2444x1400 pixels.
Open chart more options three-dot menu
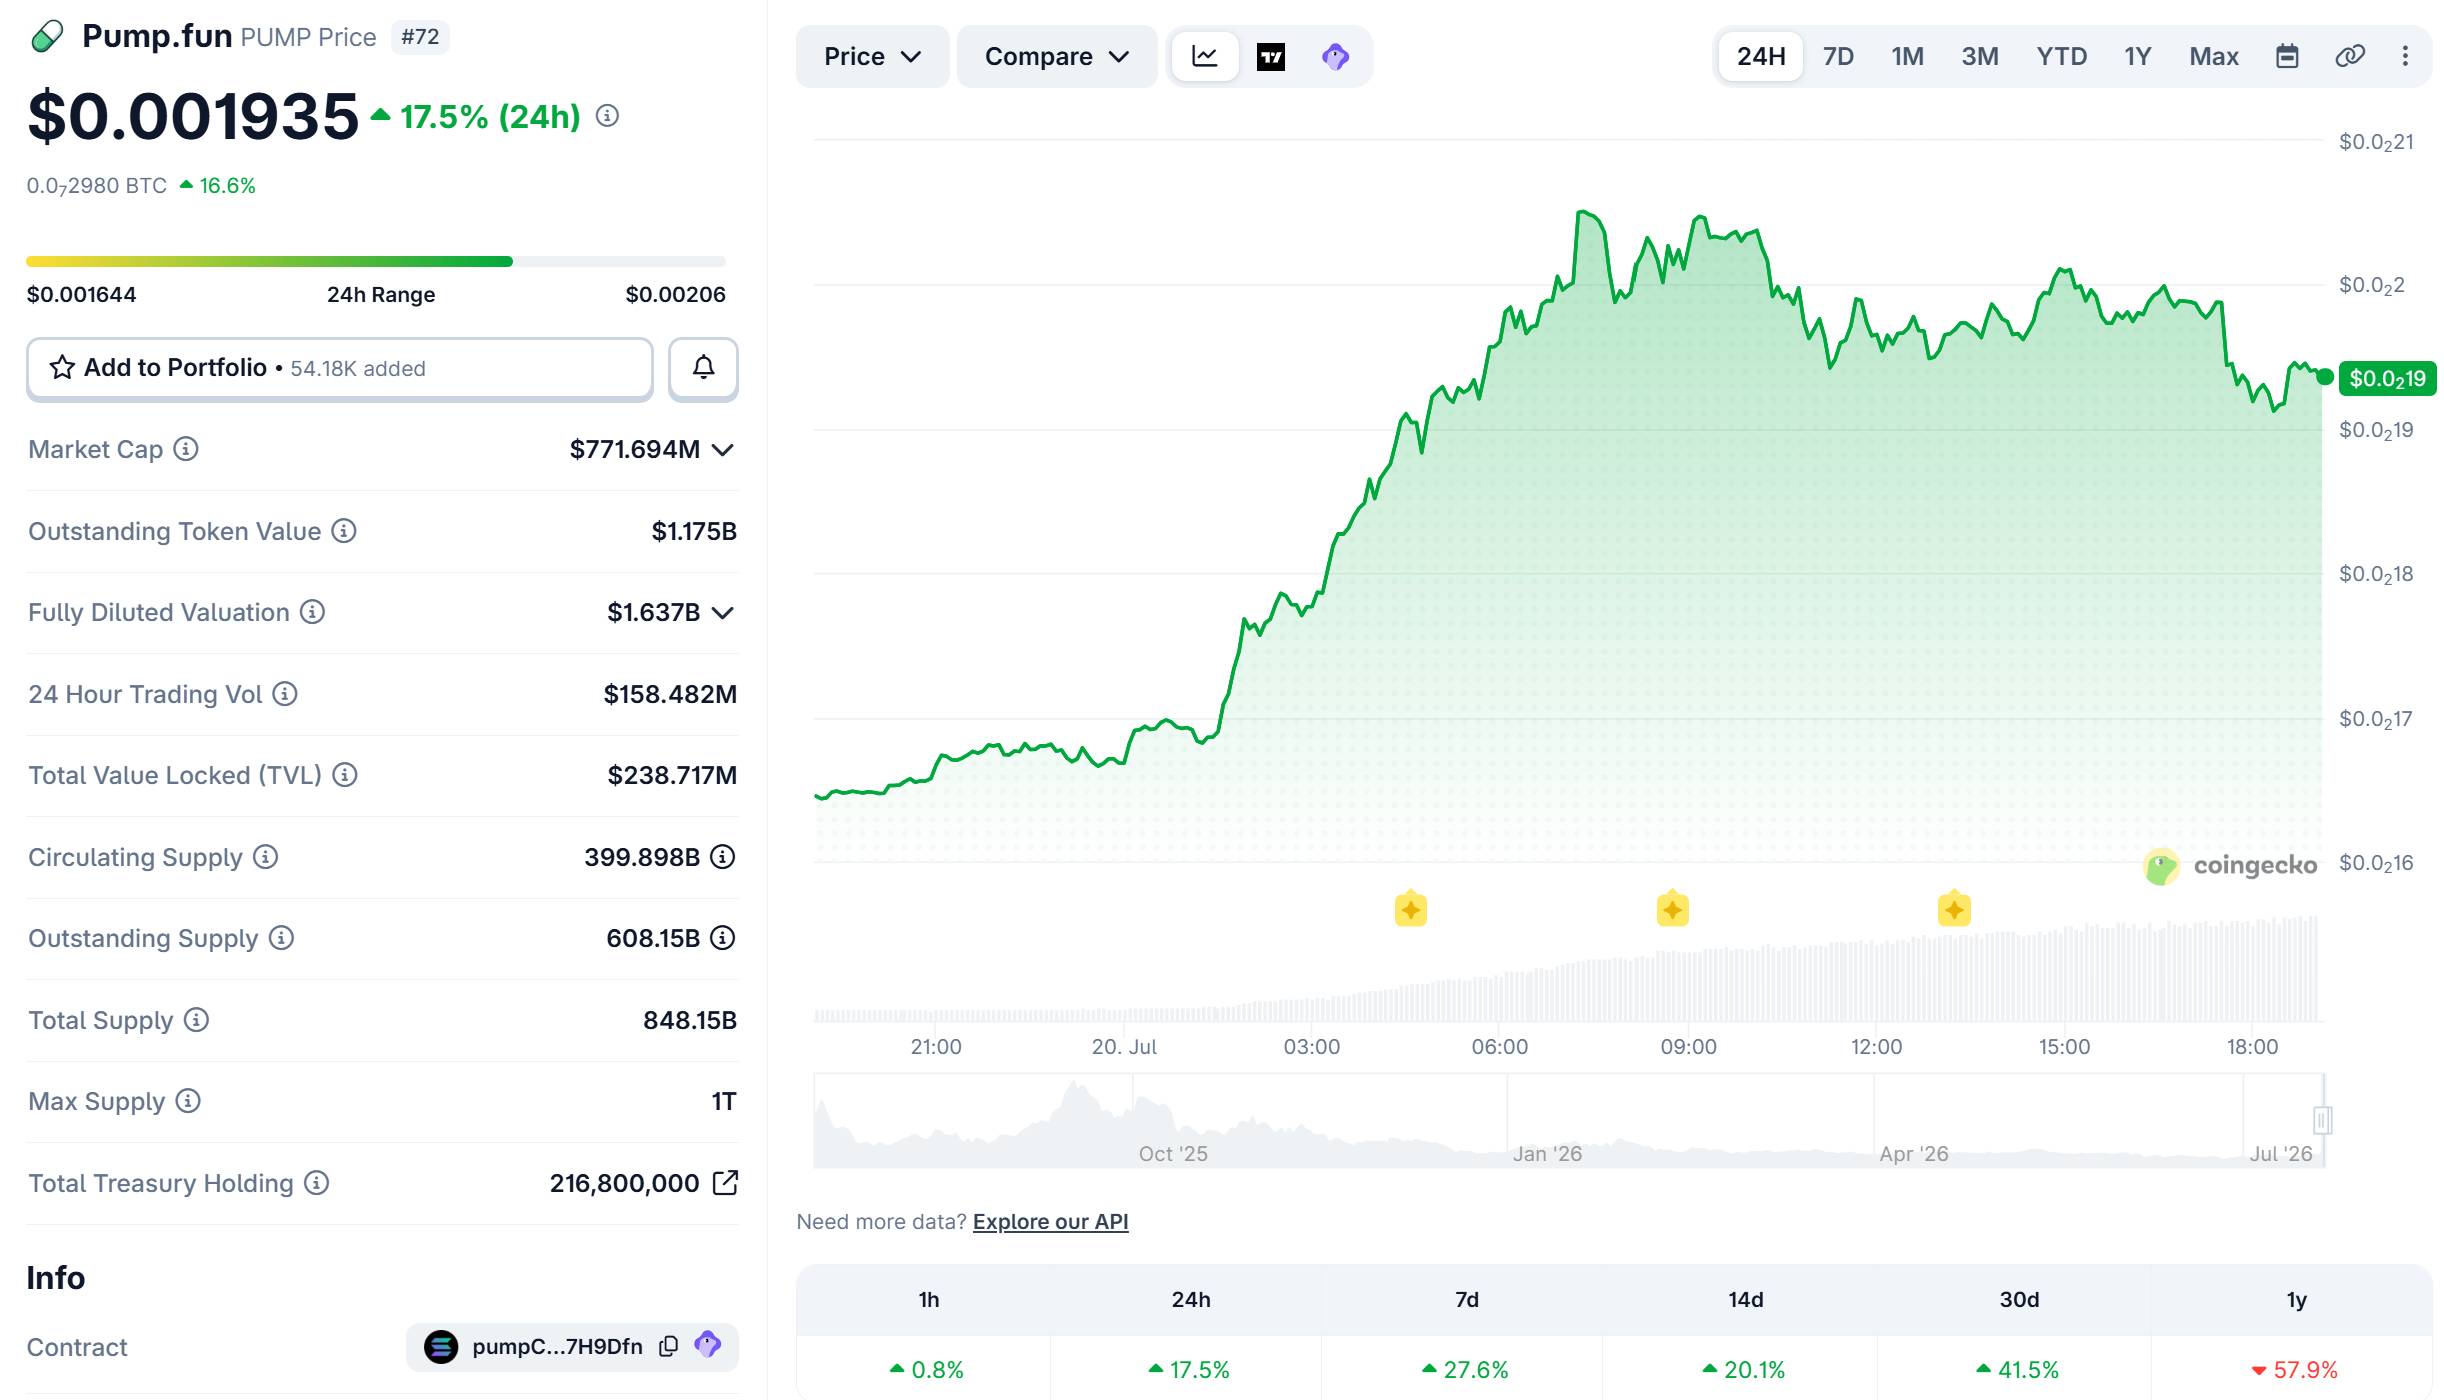(x=2406, y=56)
